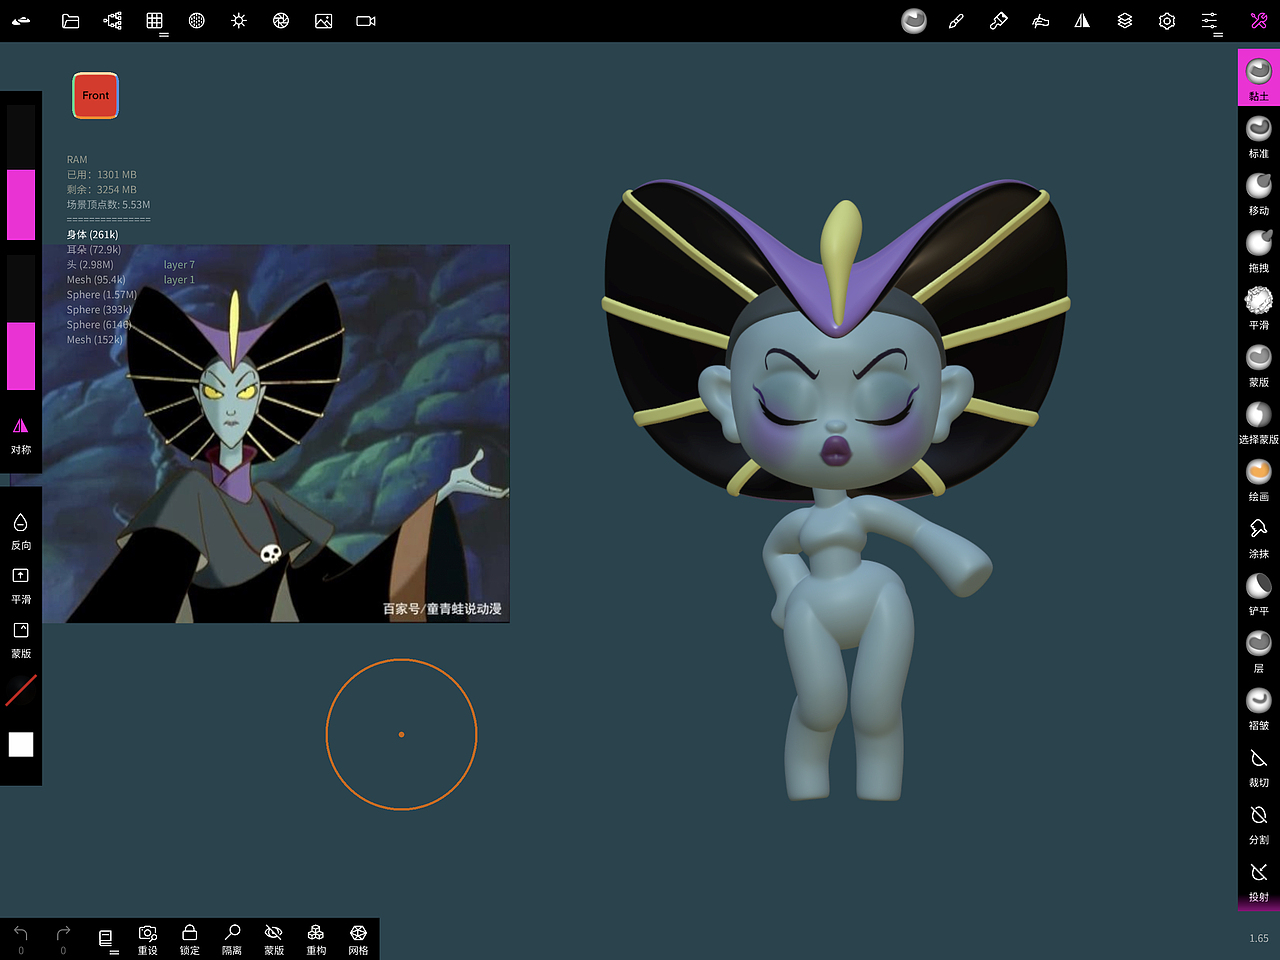
Task: Select the 移动 move tool
Action: point(1258,193)
